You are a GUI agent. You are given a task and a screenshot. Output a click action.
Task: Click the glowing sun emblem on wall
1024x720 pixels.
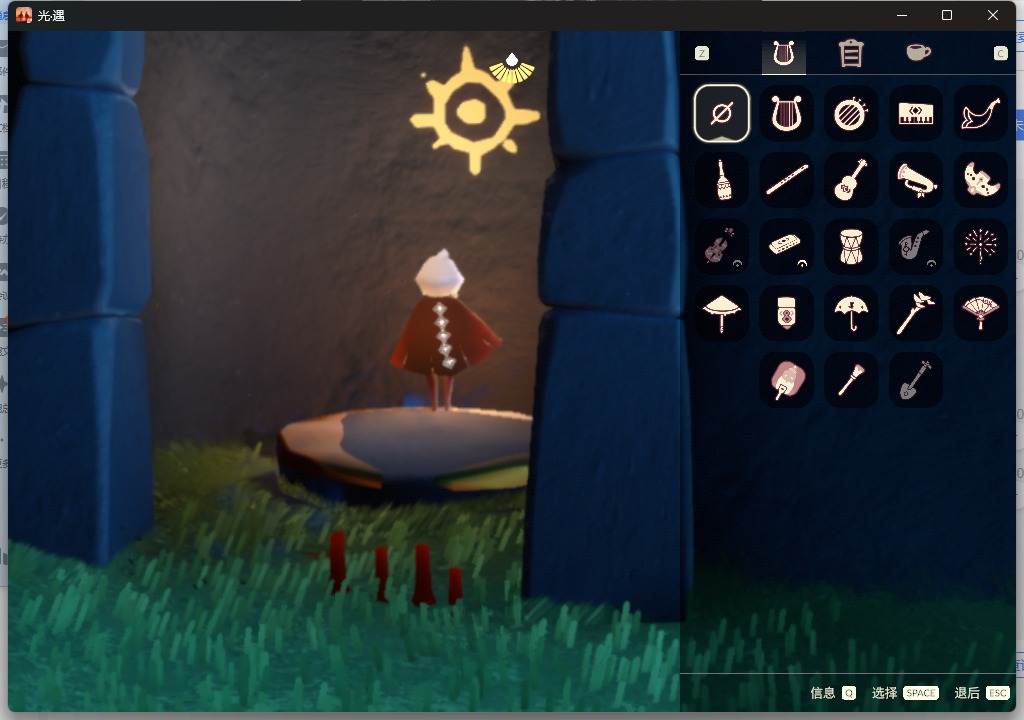coord(473,111)
